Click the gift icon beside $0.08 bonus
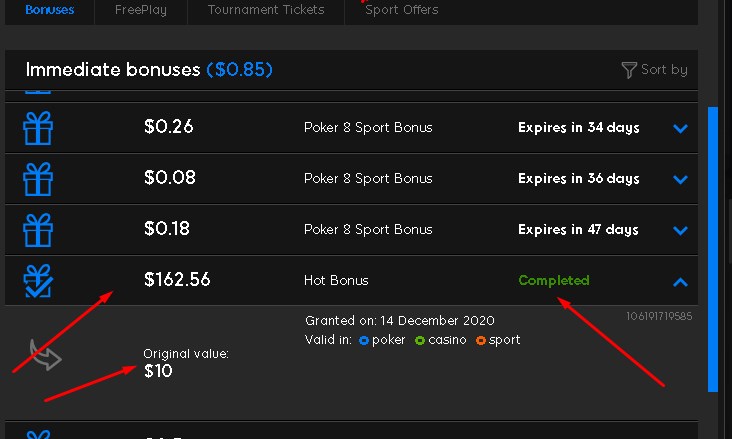The width and height of the screenshot is (732, 439). tap(38, 179)
